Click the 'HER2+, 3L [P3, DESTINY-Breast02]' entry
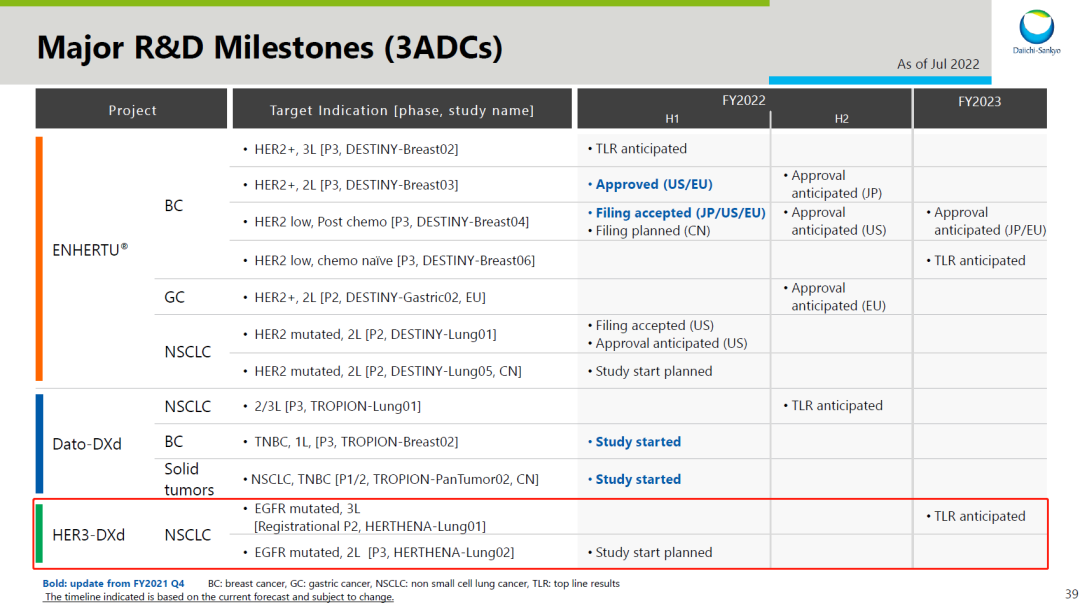 point(355,149)
